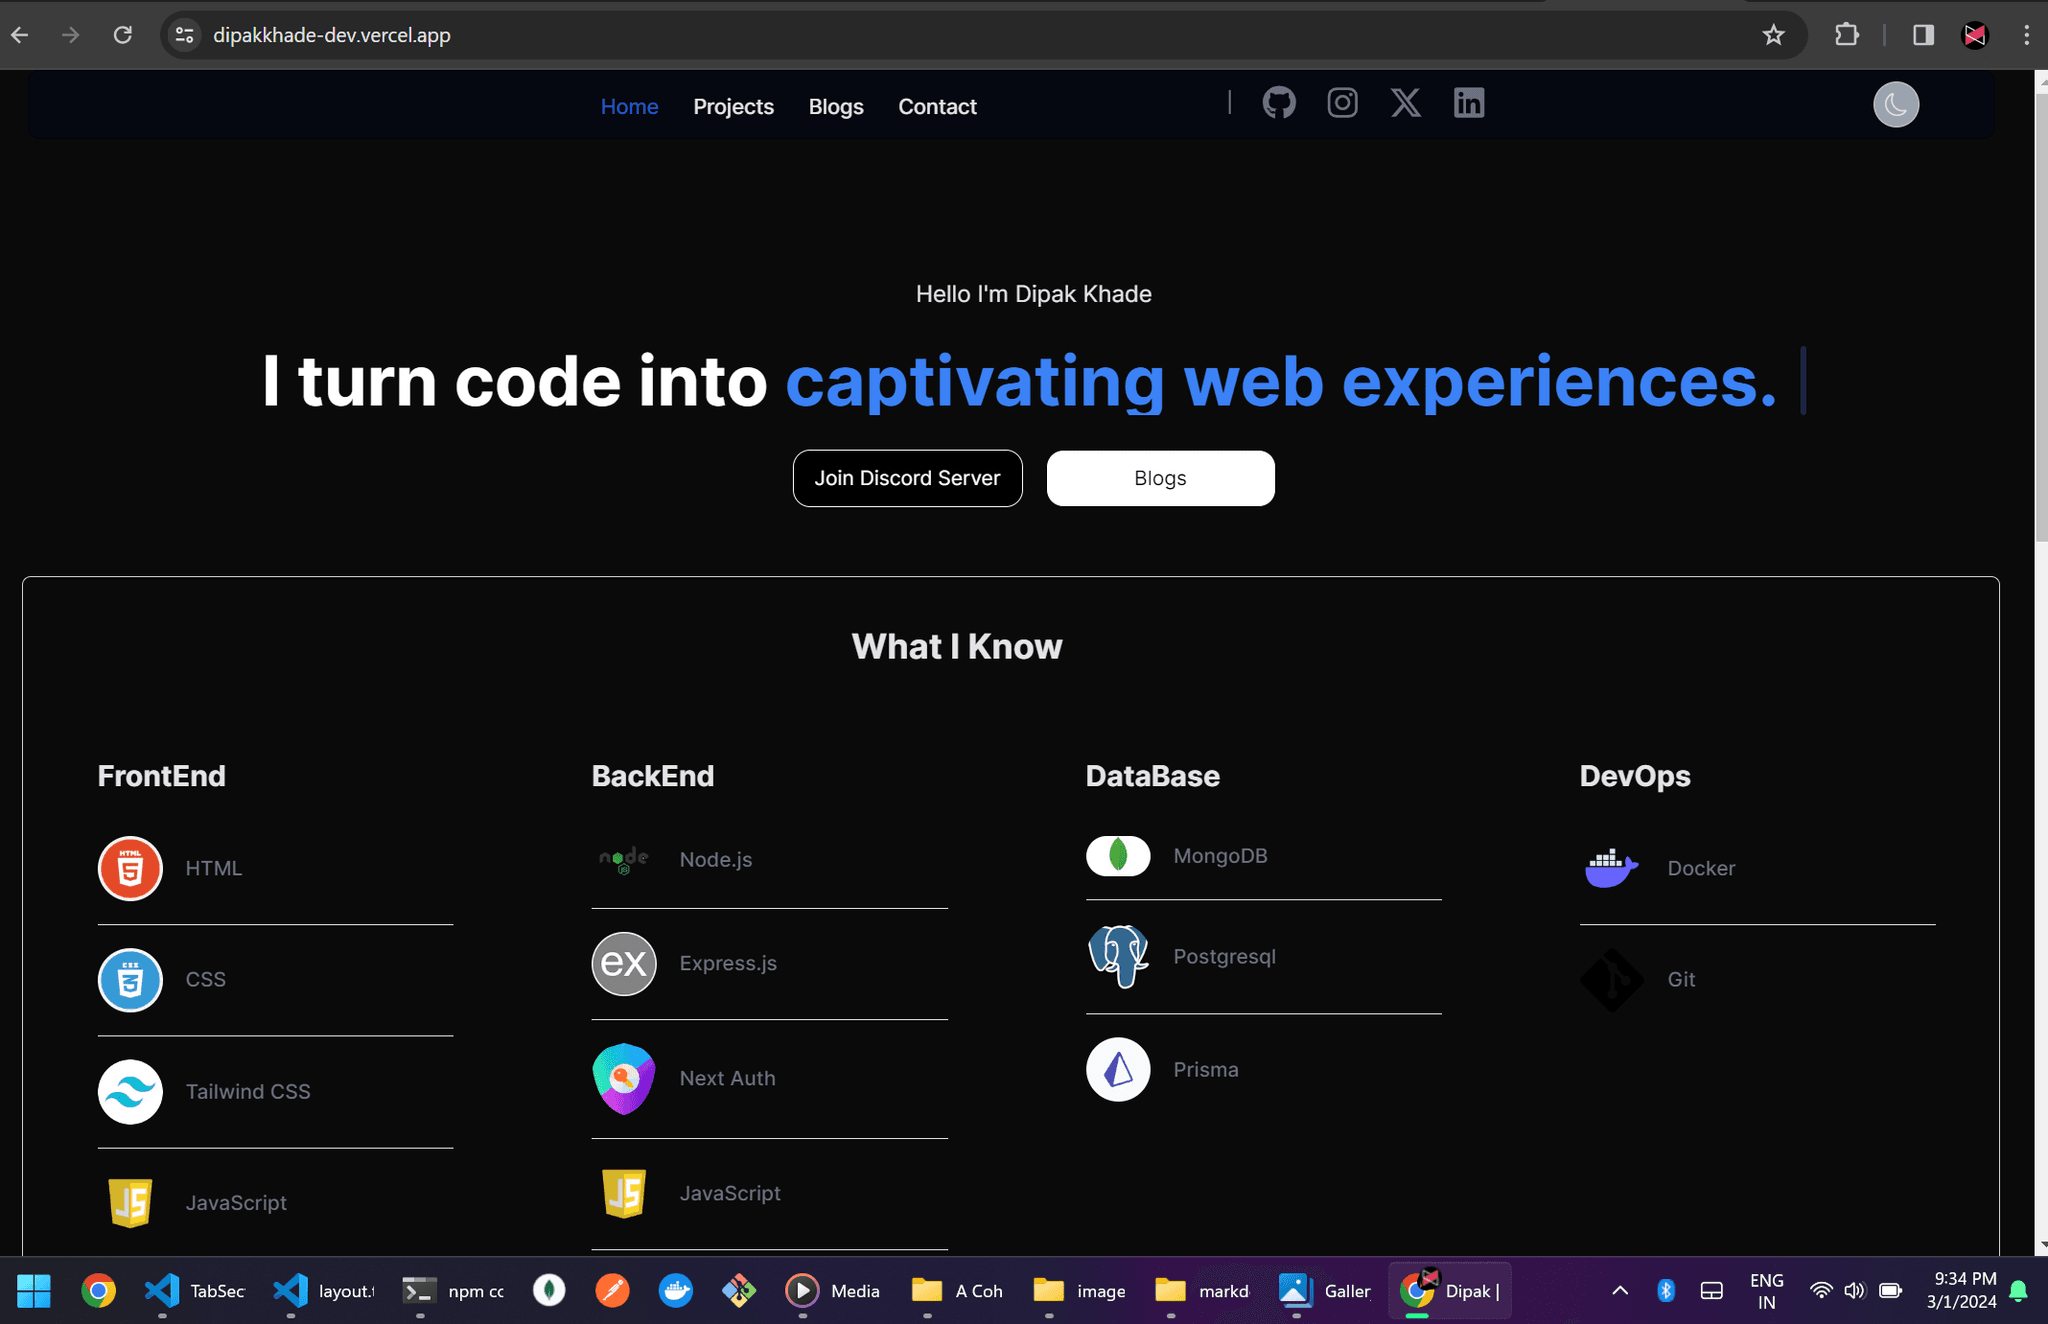Open the Windows Start button
Image resolution: width=2048 pixels, height=1324 pixels.
pyautogui.click(x=33, y=1290)
